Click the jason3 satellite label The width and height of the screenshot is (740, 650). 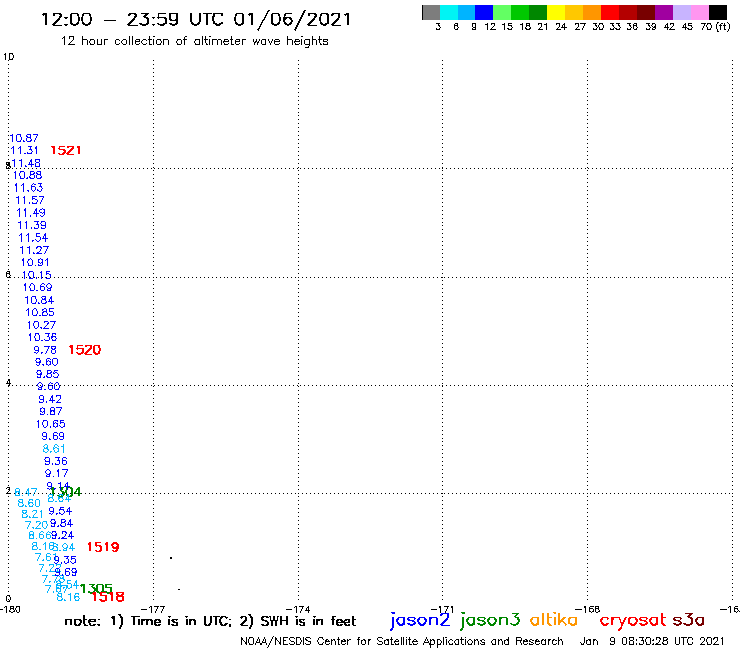tap(490, 620)
